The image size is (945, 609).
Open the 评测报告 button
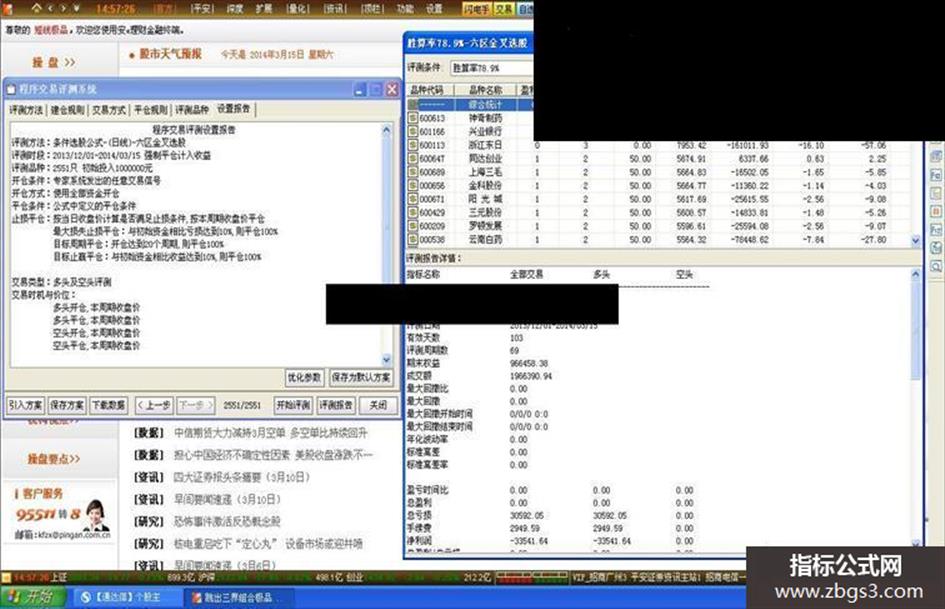point(336,405)
